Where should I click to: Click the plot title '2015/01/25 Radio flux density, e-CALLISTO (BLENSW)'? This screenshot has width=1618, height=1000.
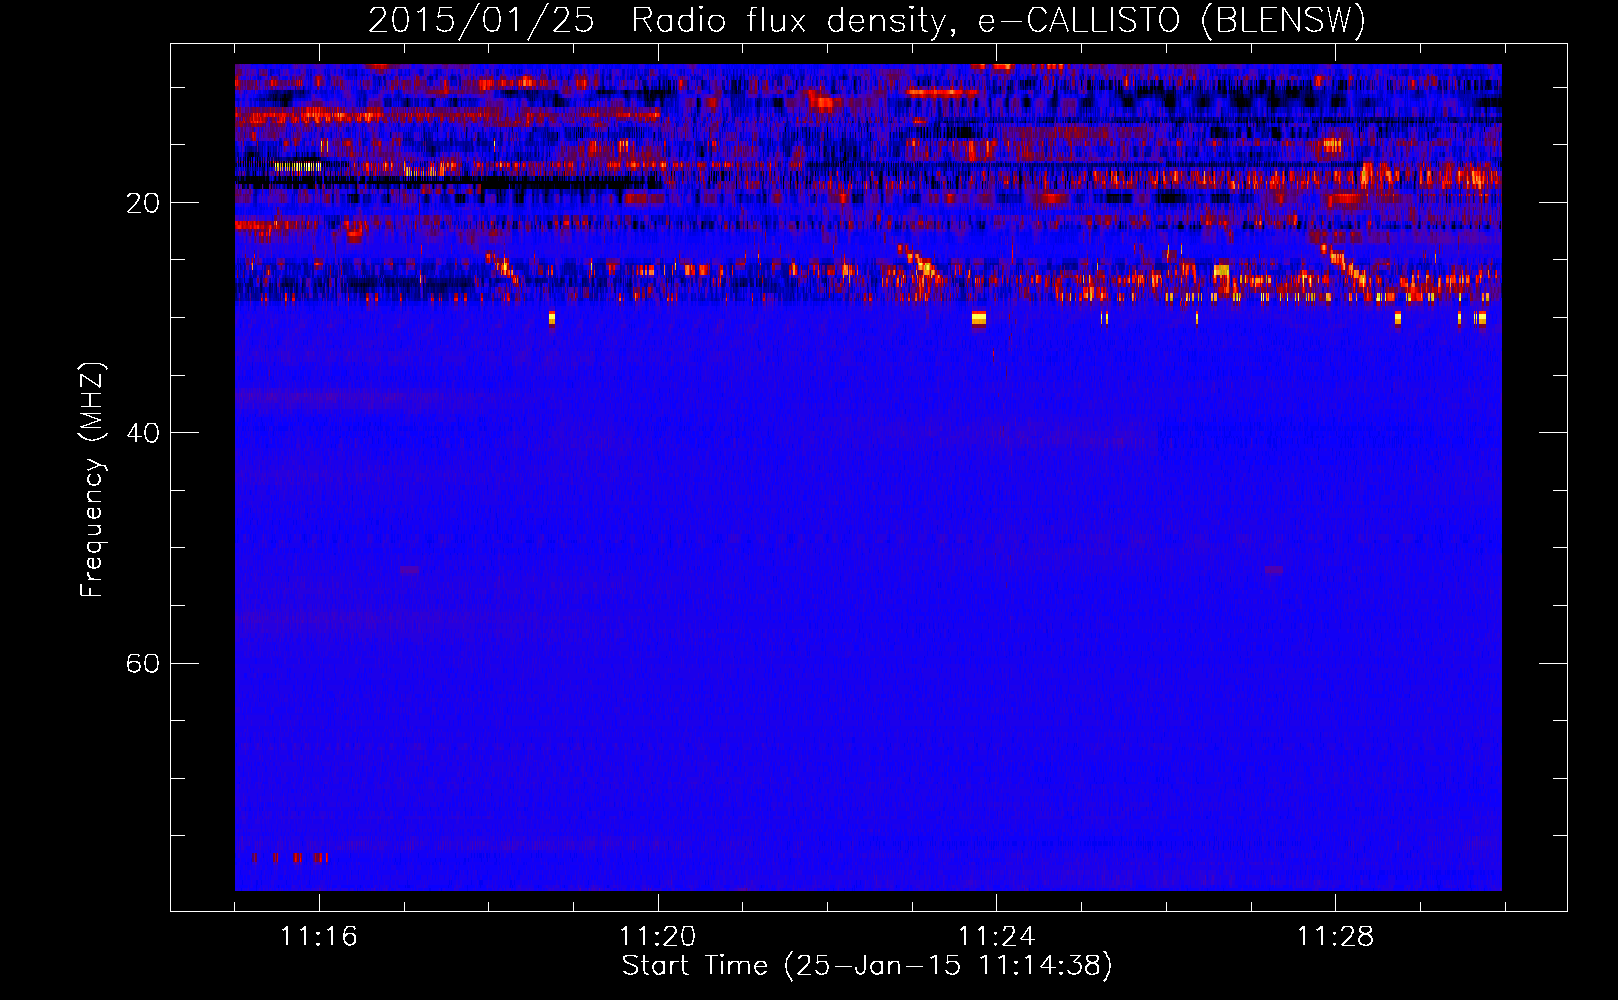click(867, 21)
